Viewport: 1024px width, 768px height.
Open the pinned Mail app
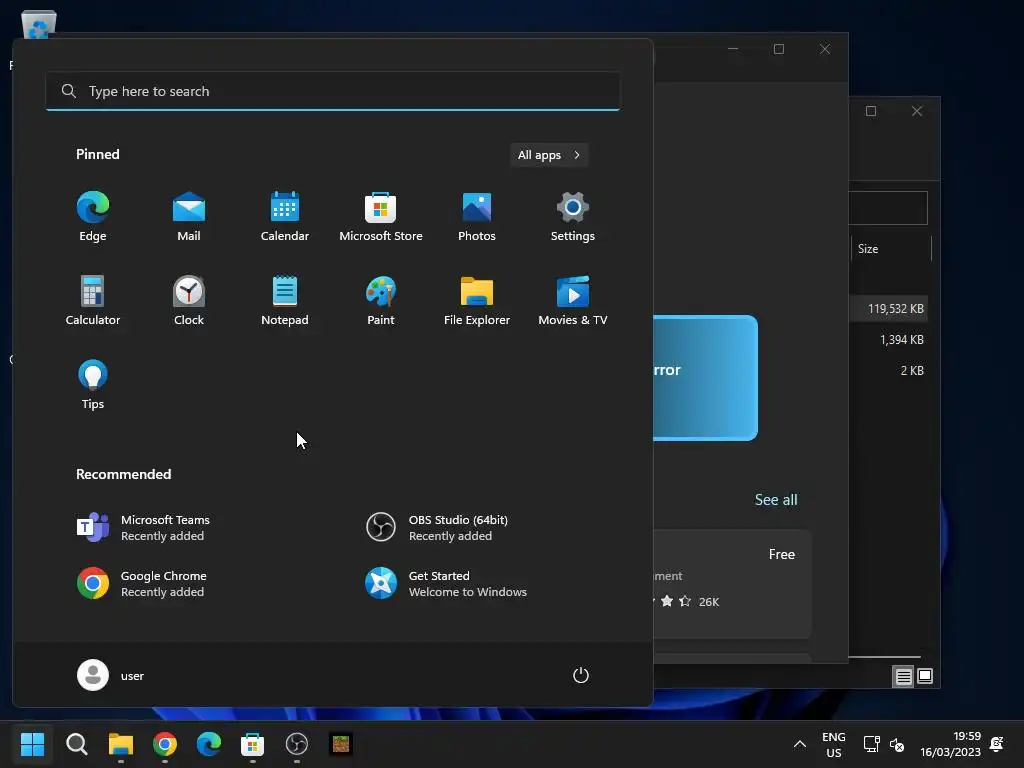[x=189, y=217]
